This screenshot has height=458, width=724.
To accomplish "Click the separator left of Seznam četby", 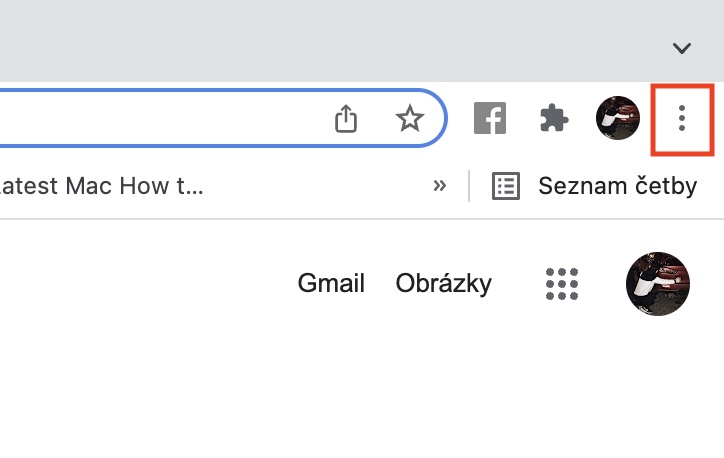I will click(469, 186).
